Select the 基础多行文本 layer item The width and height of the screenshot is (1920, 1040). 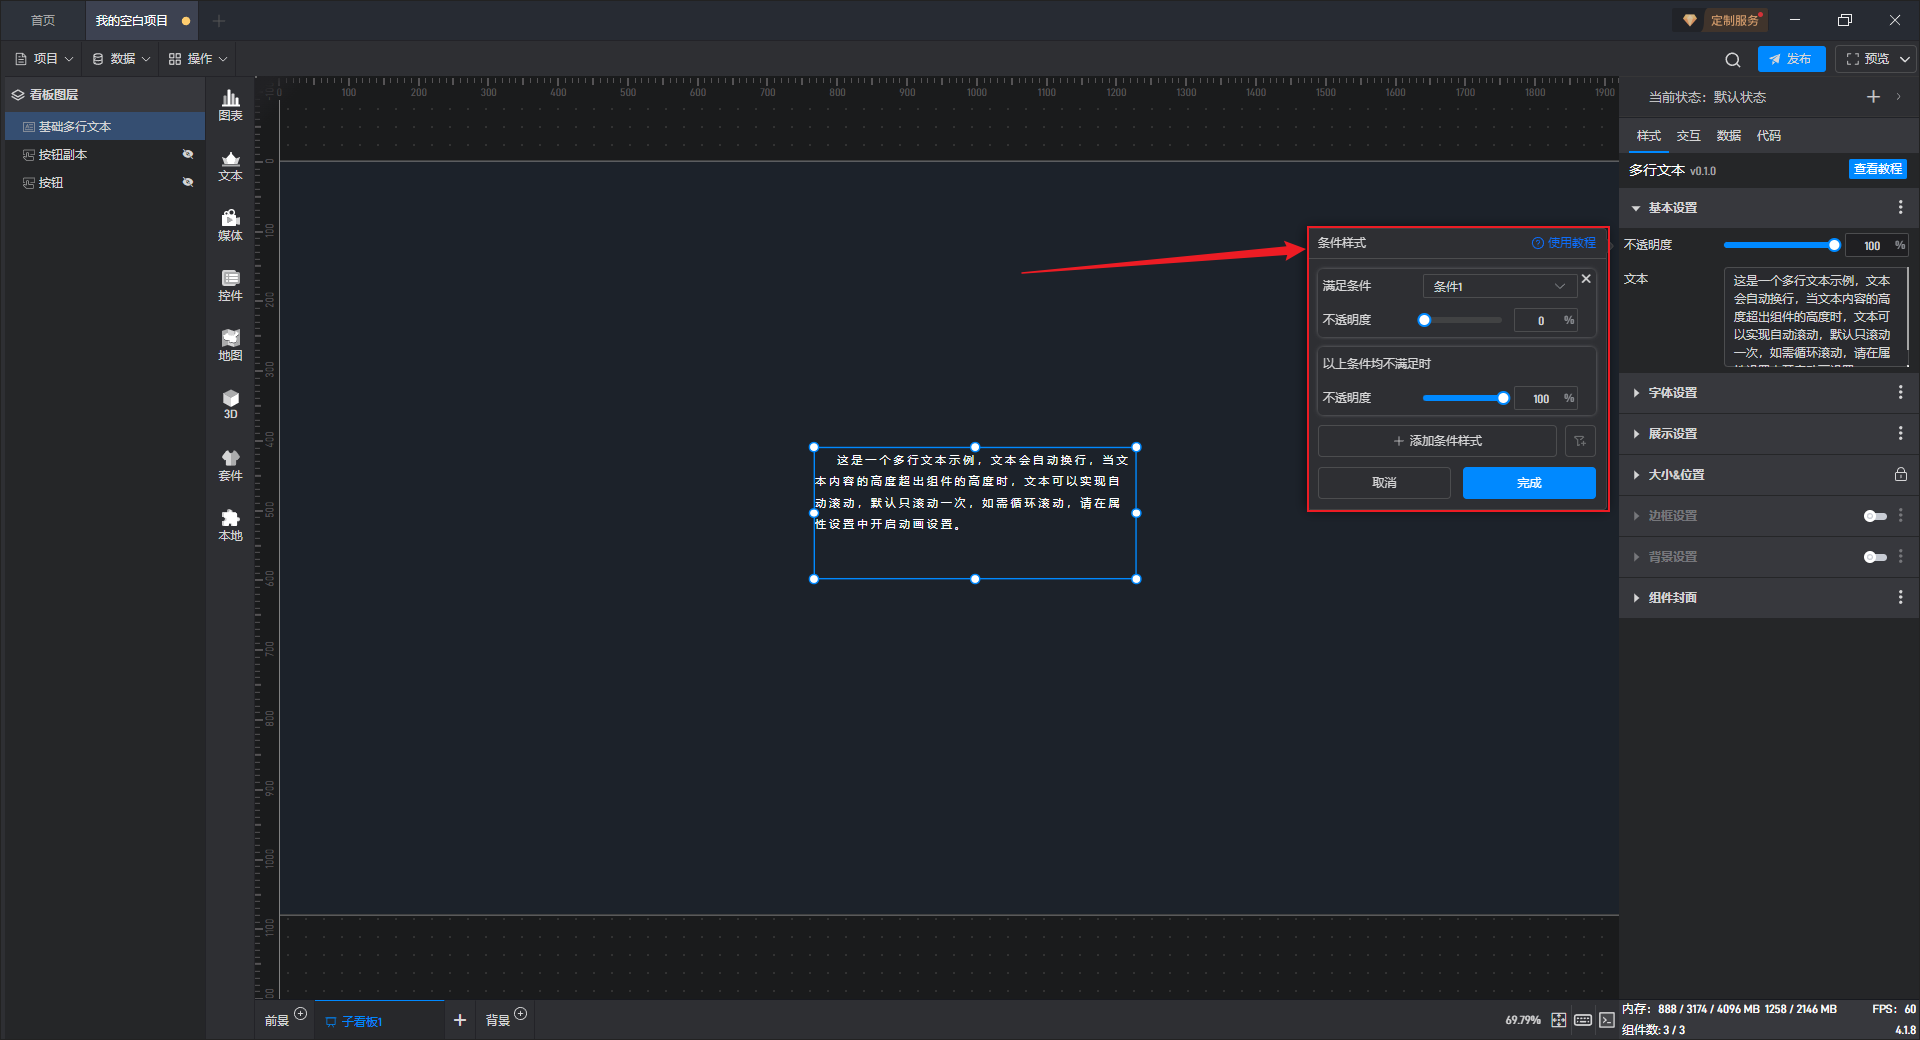click(75, 127)
